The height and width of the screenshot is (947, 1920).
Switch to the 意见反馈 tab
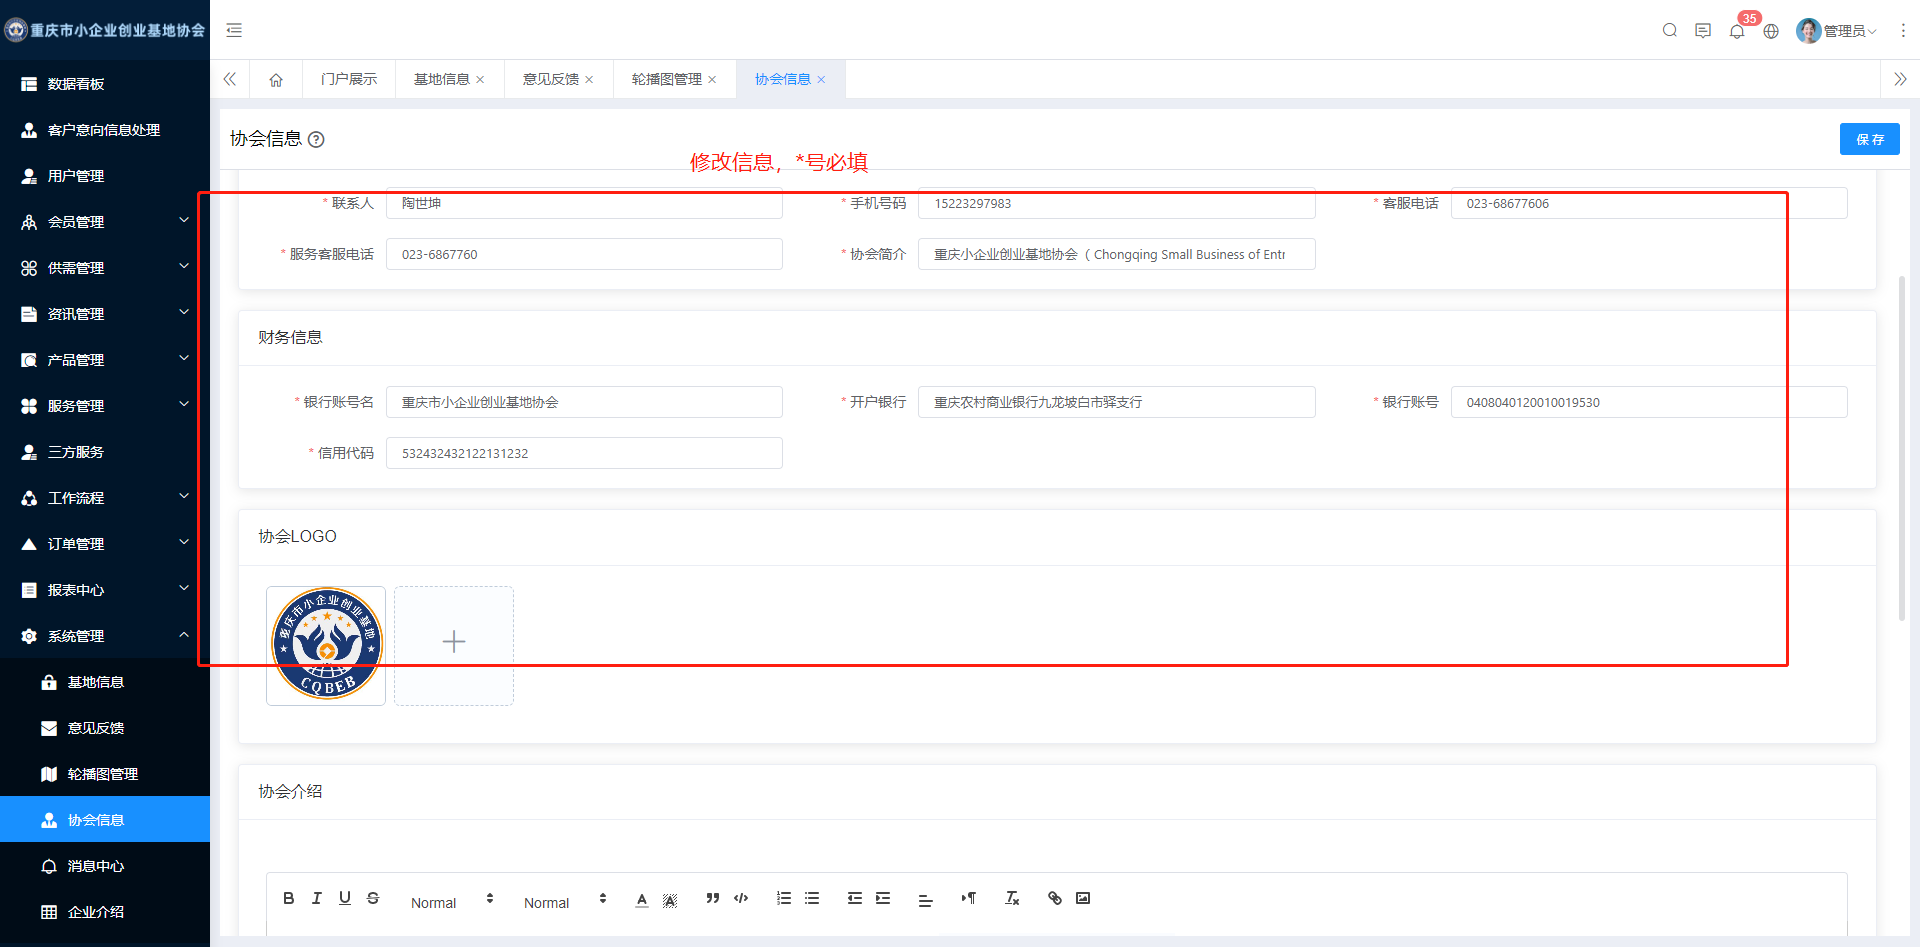click(x=551, y=79)
